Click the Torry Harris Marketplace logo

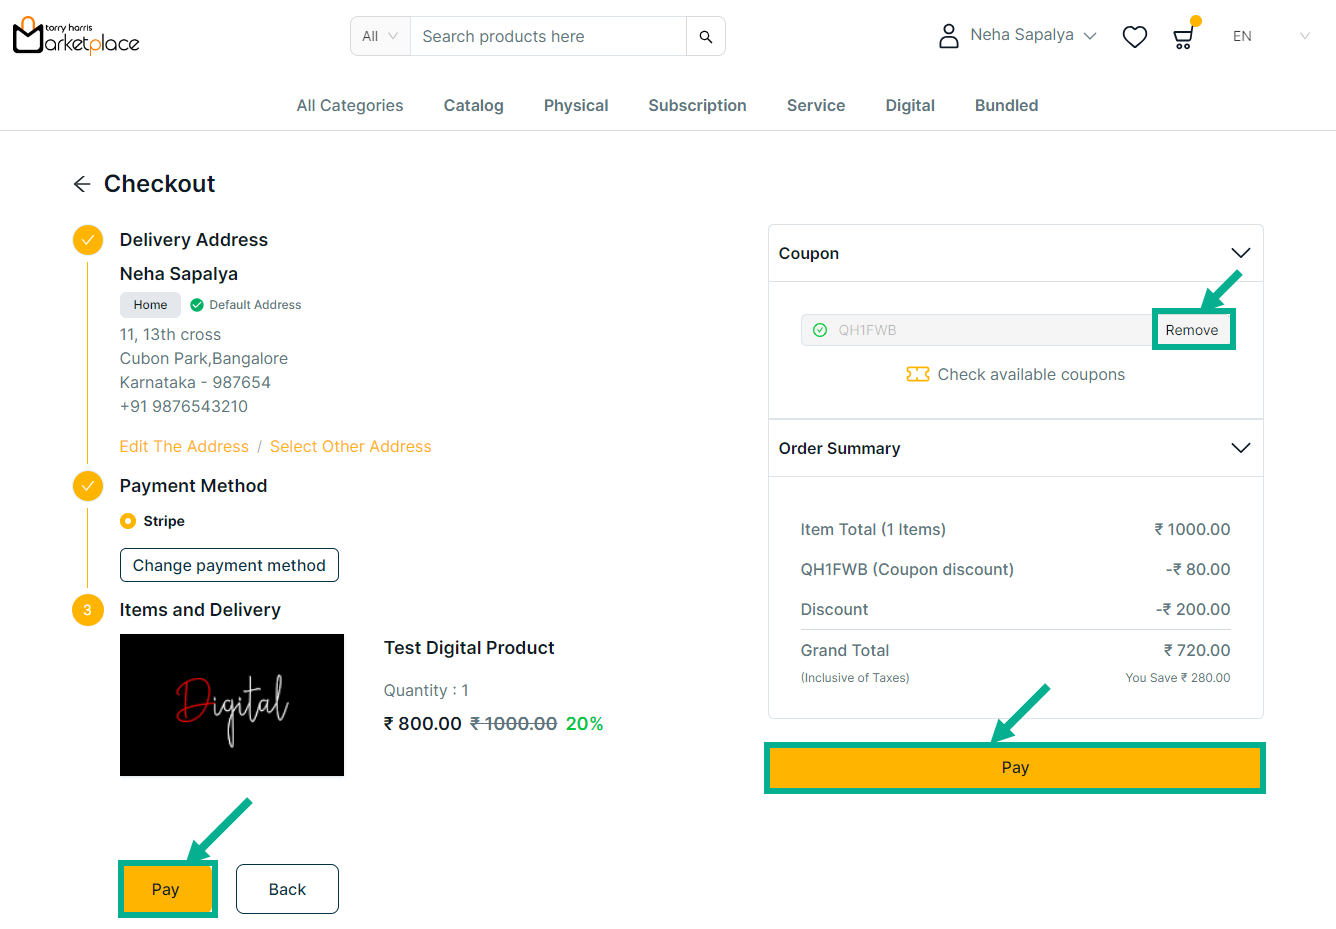76,37
